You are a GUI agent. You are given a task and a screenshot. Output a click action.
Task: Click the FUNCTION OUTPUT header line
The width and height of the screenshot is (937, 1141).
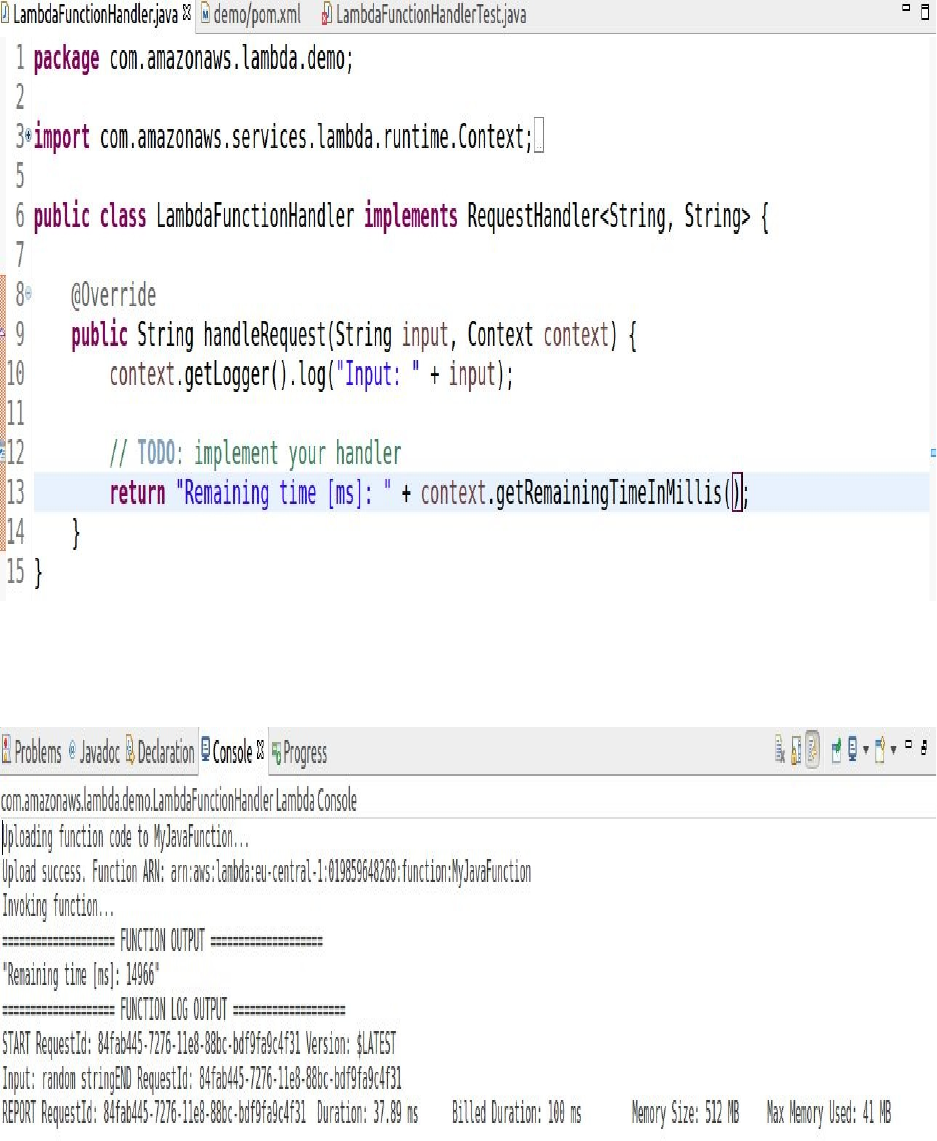pos(162,940)
